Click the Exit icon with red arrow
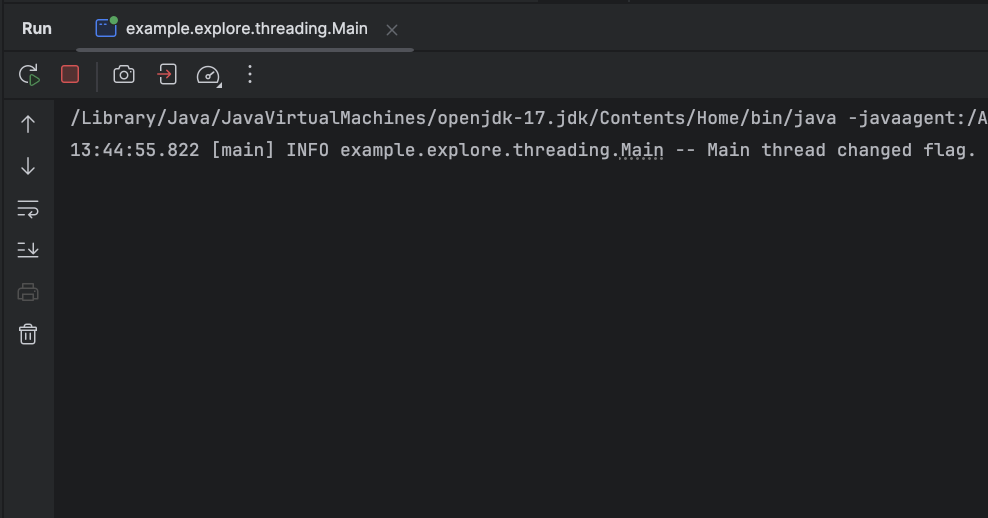This screenshot has height=518, width=988. coord(166,74)
